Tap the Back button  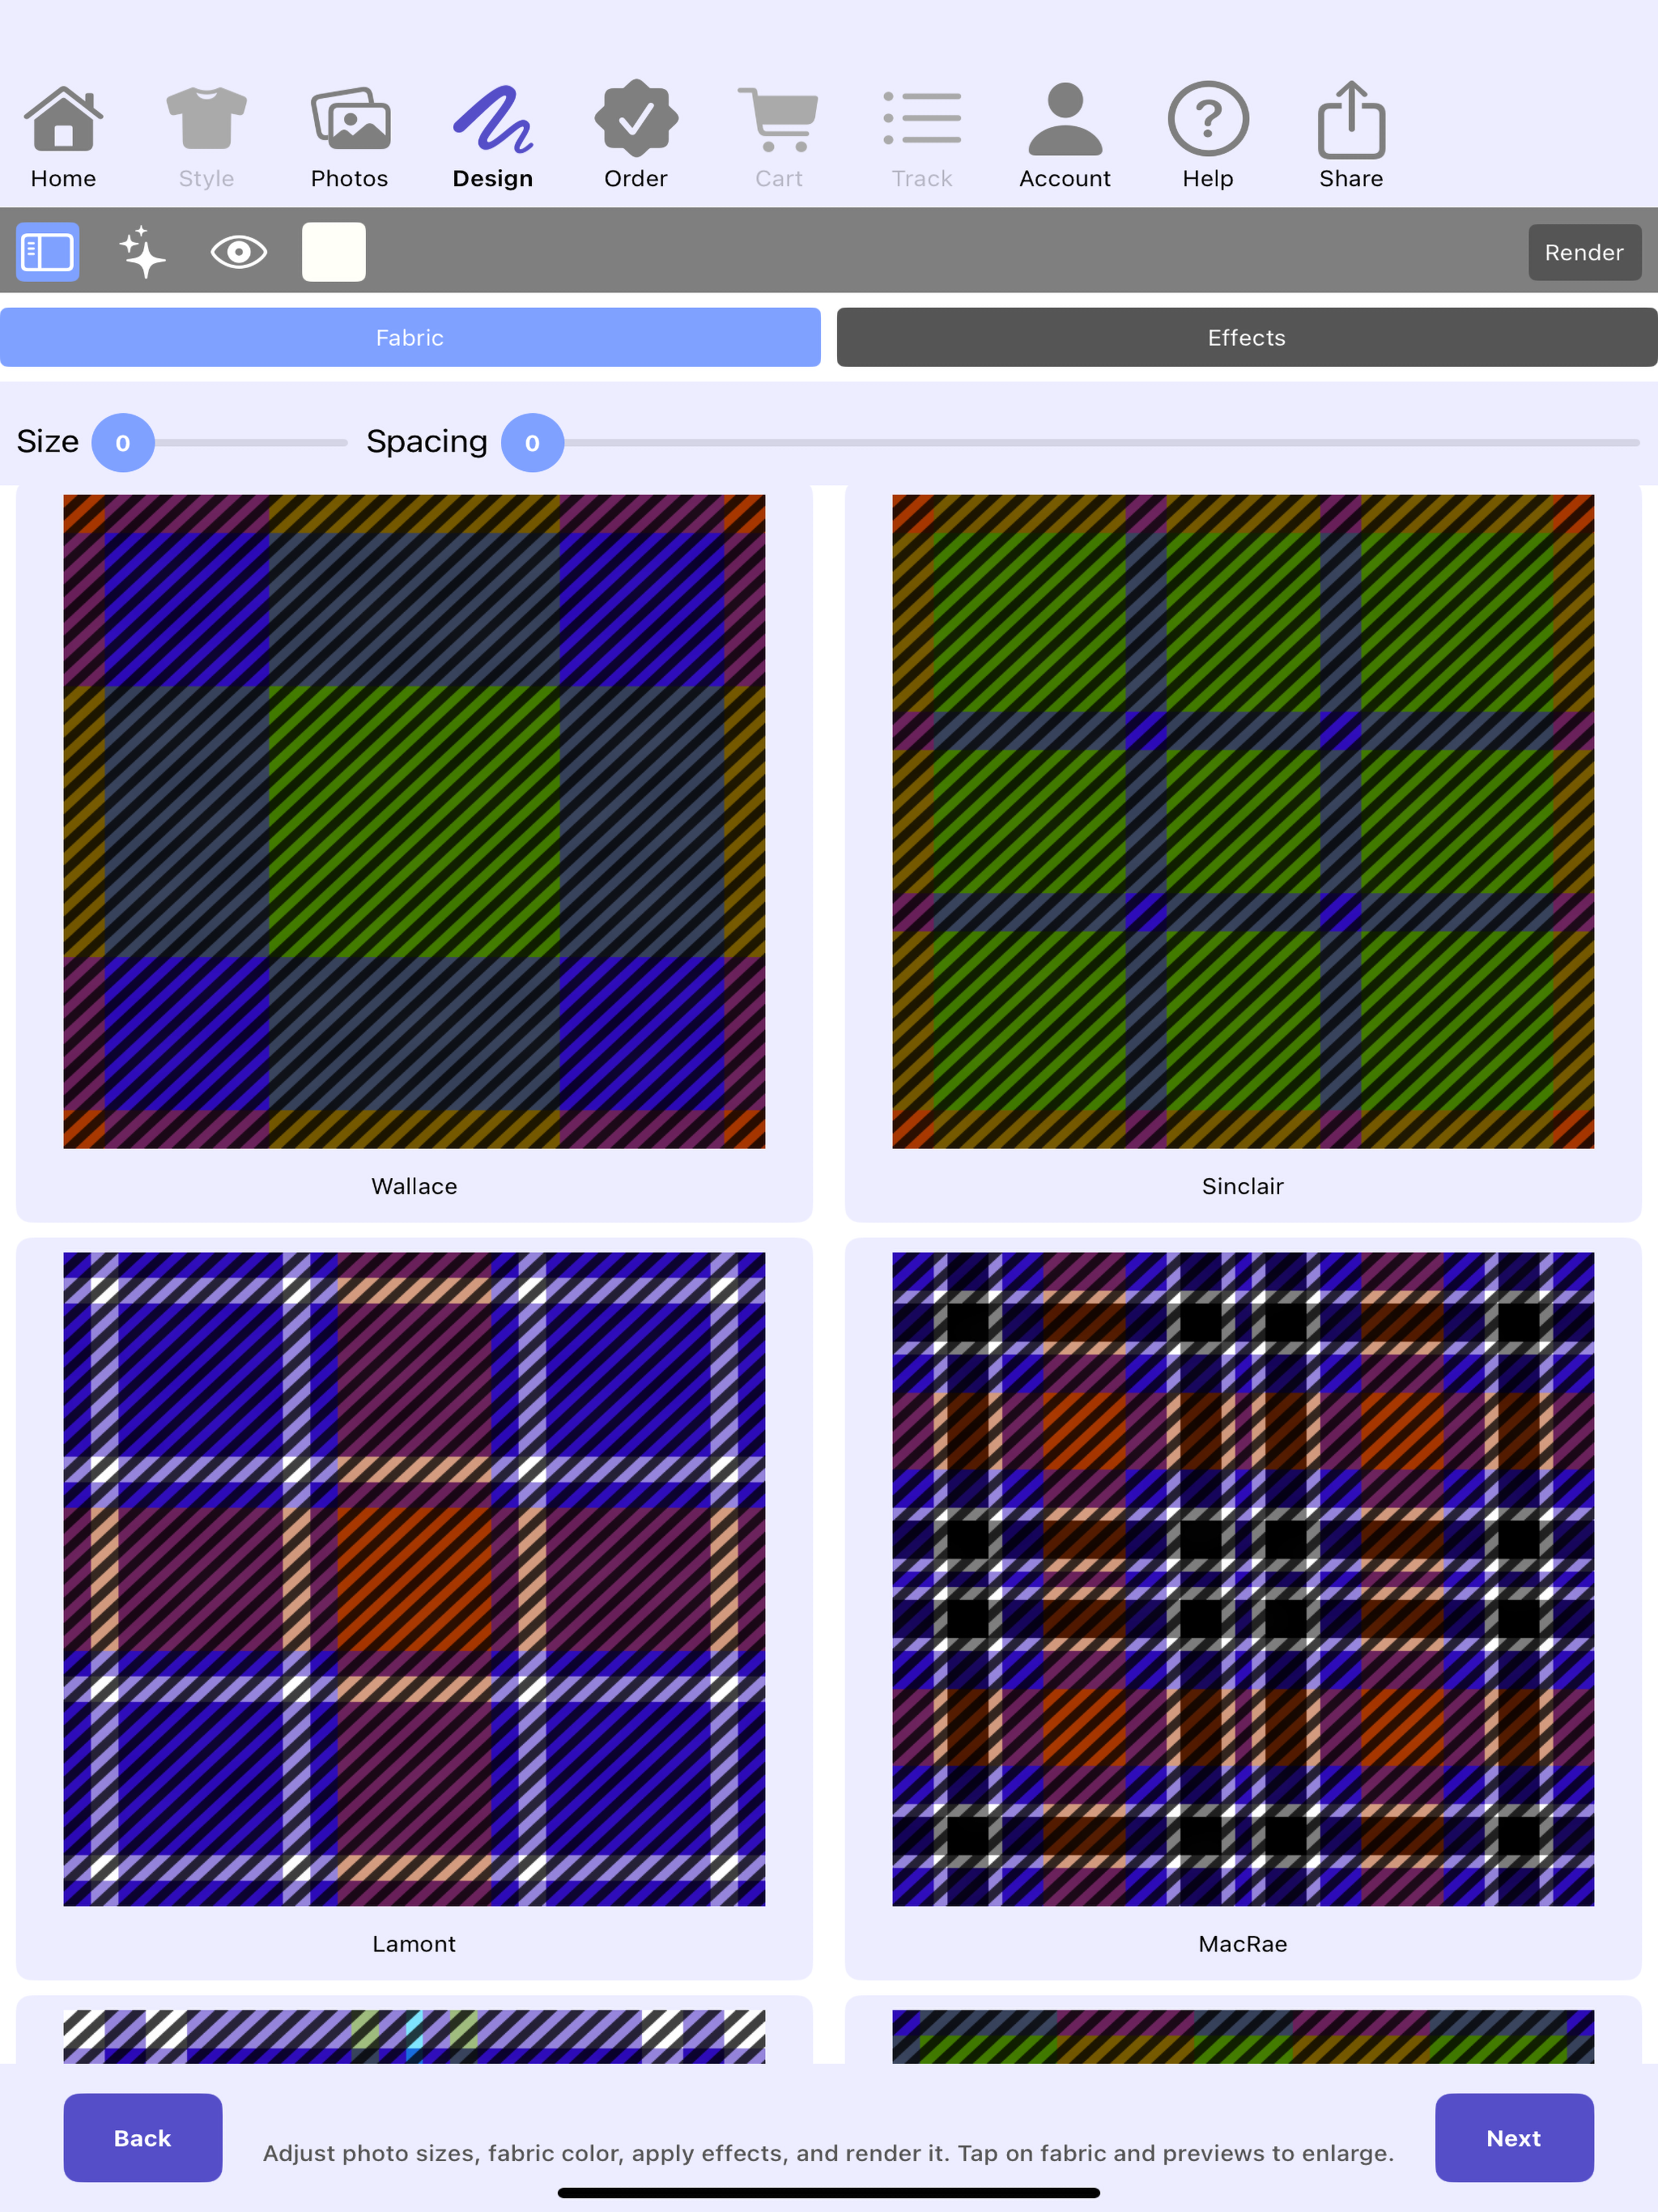pos(143,2138)
